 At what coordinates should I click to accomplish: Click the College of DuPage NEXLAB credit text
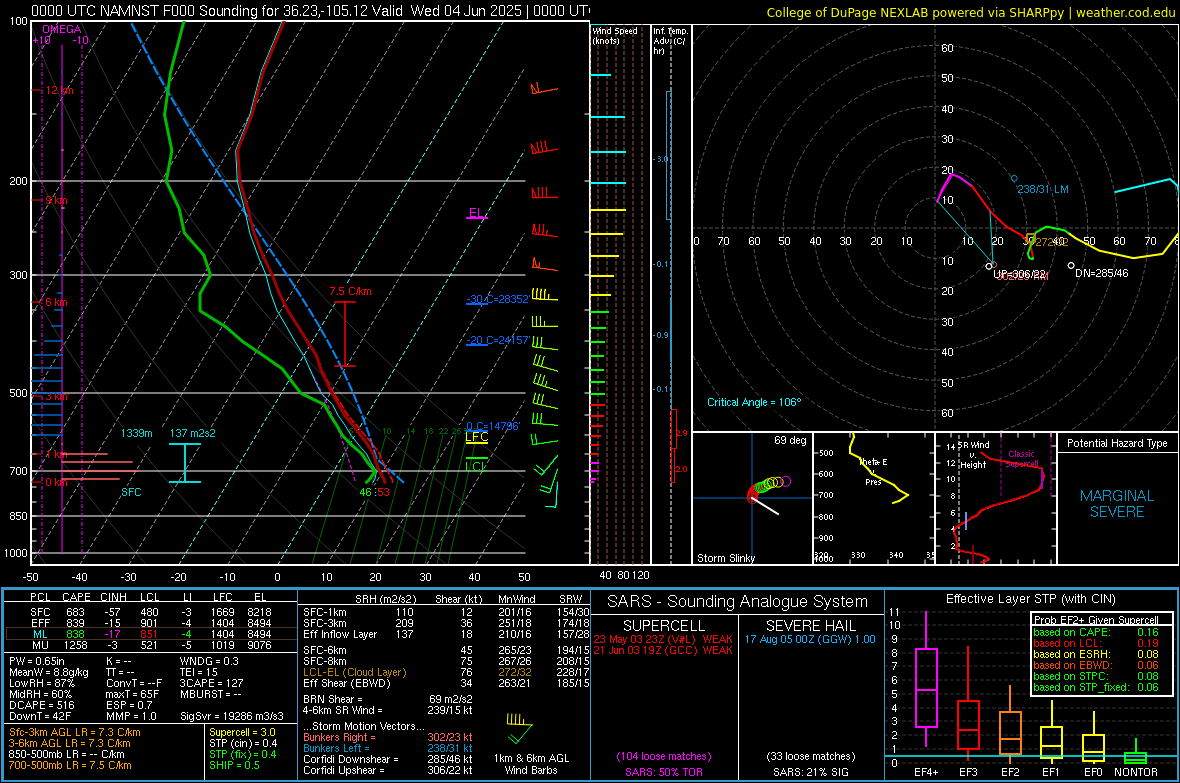coord(970,13)
